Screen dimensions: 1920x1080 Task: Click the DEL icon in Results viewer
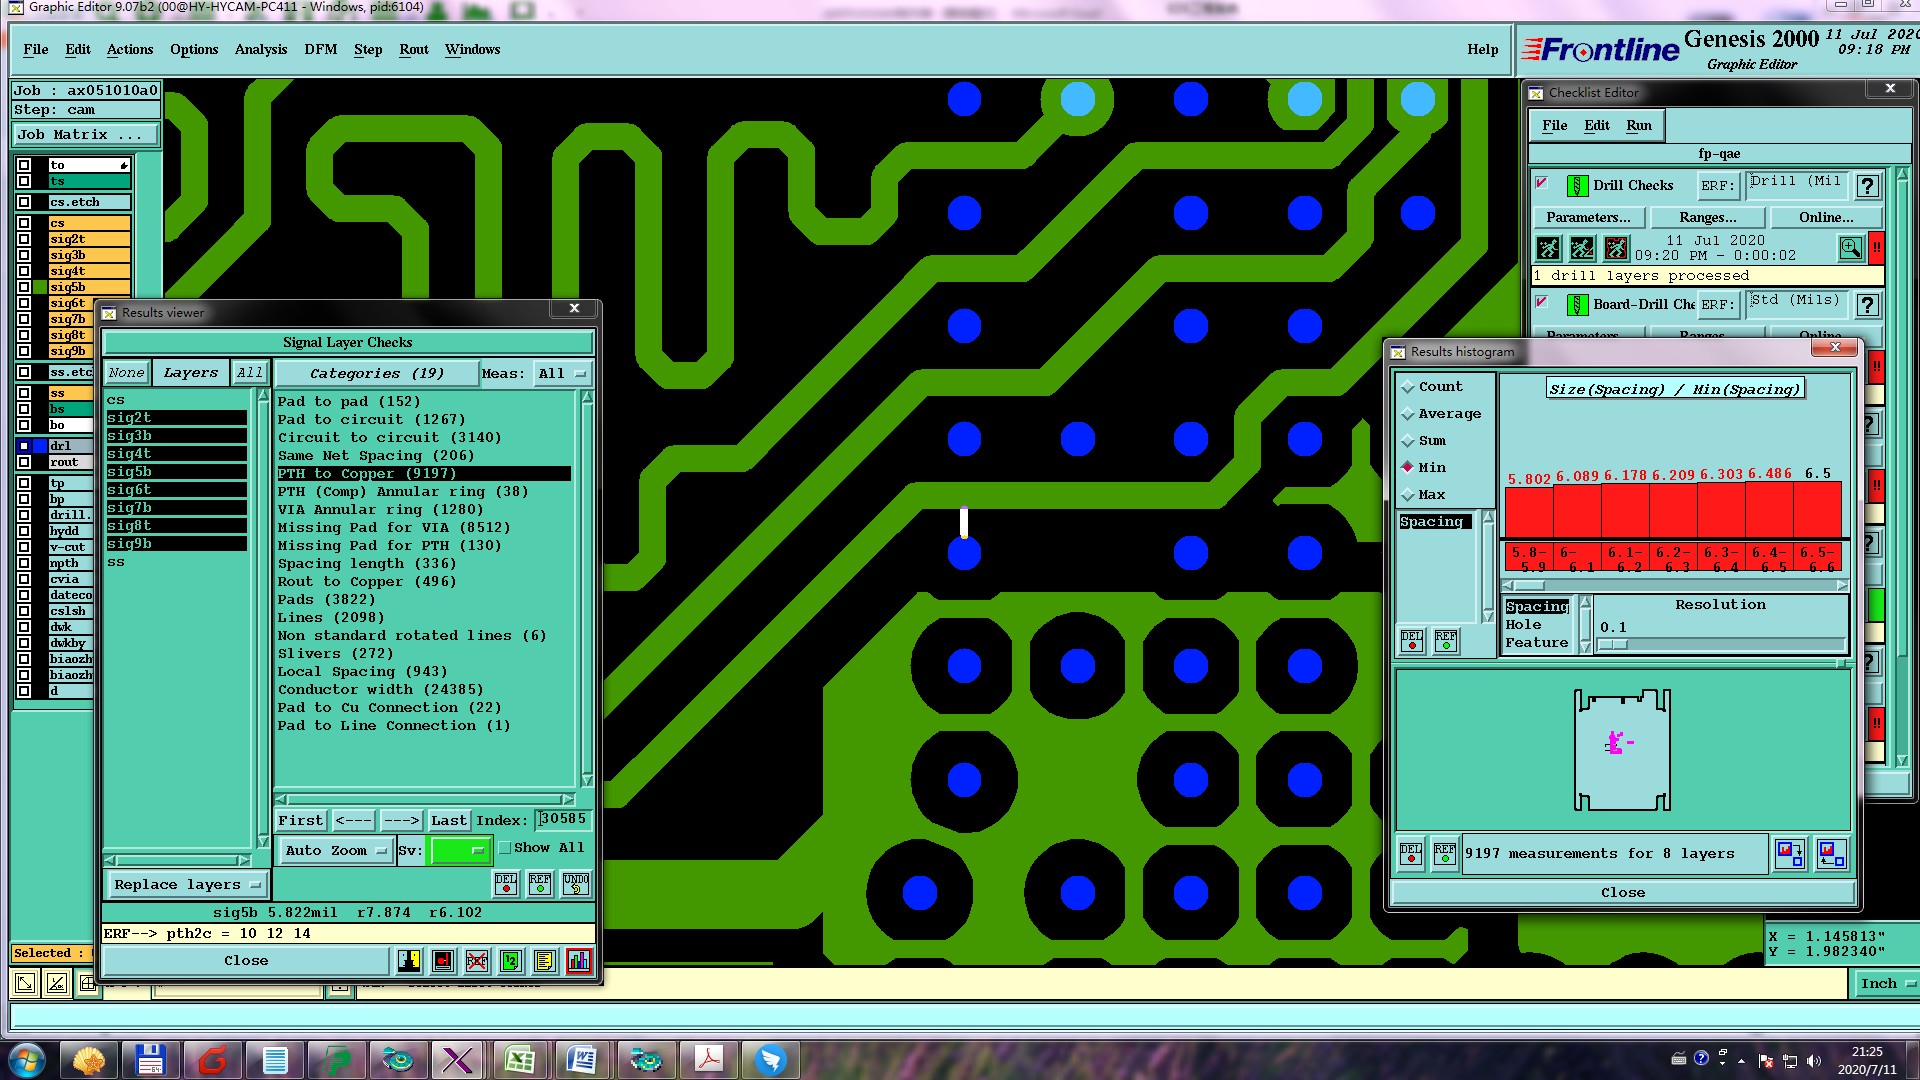[506, 884]
